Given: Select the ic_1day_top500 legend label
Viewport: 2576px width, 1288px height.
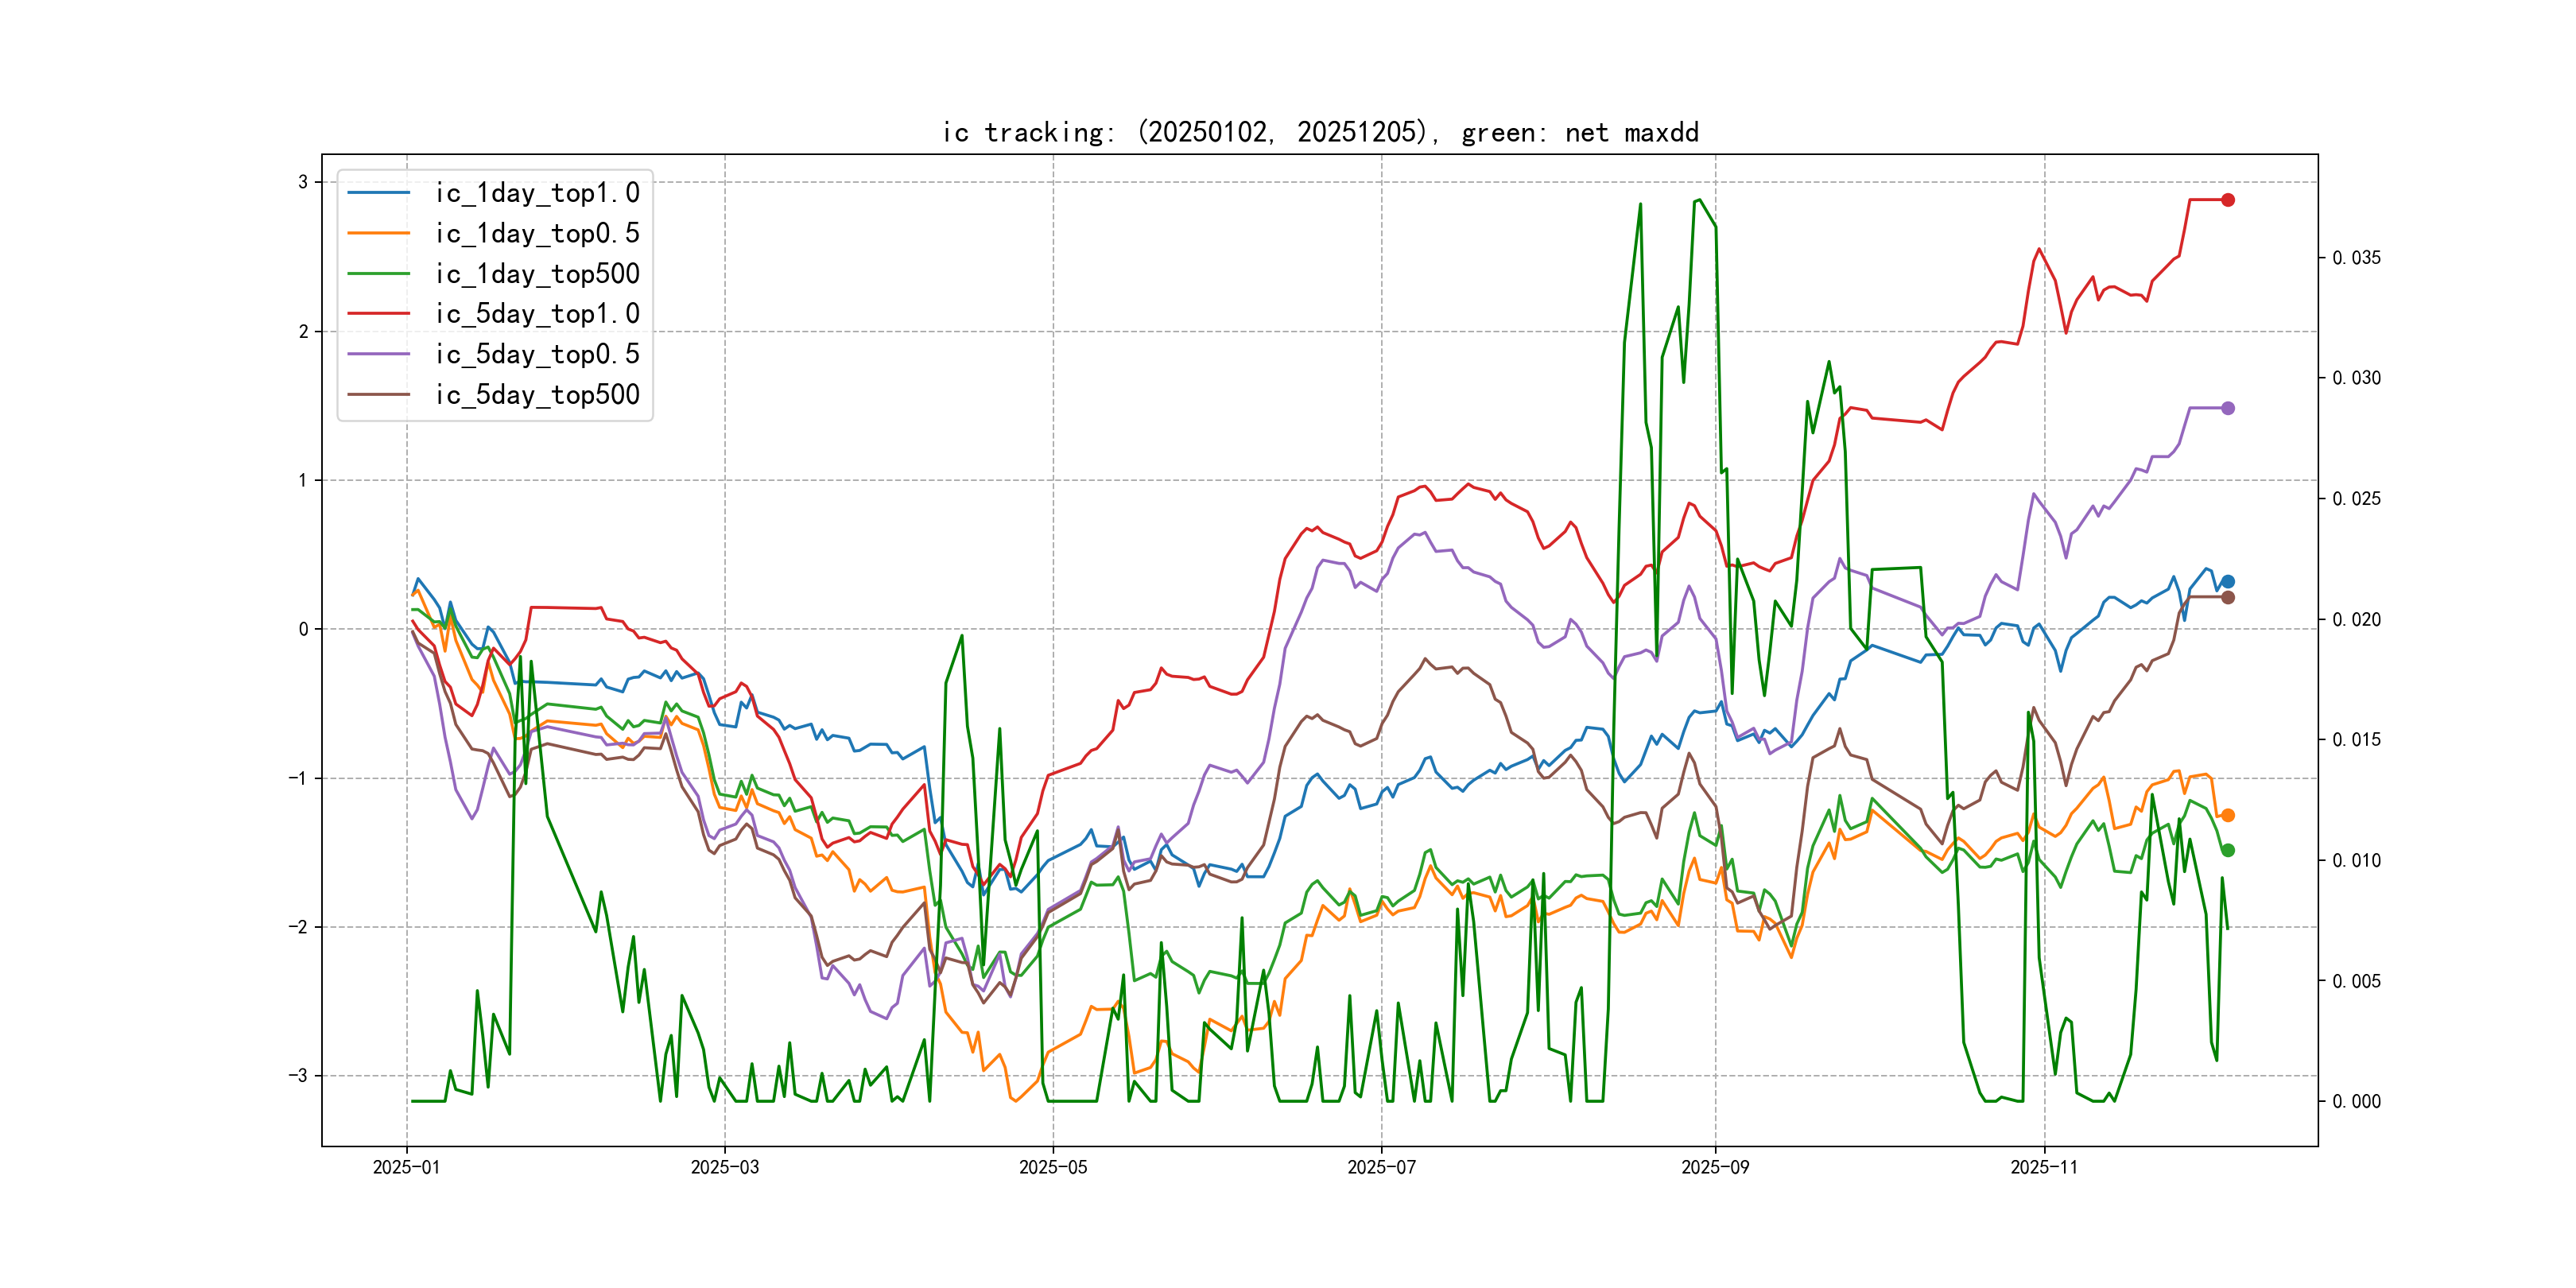Looking at the screenshot, I should pyautogui.click(x=537, y=274).
